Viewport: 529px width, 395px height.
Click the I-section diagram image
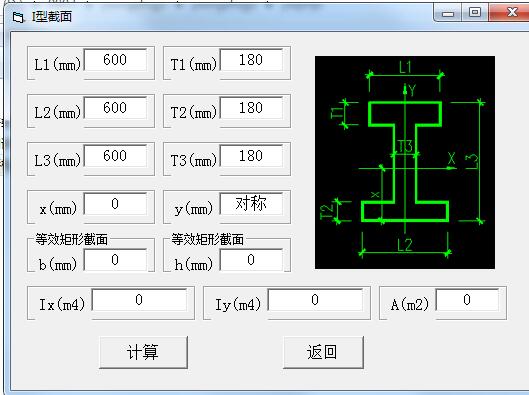point(405,163)
